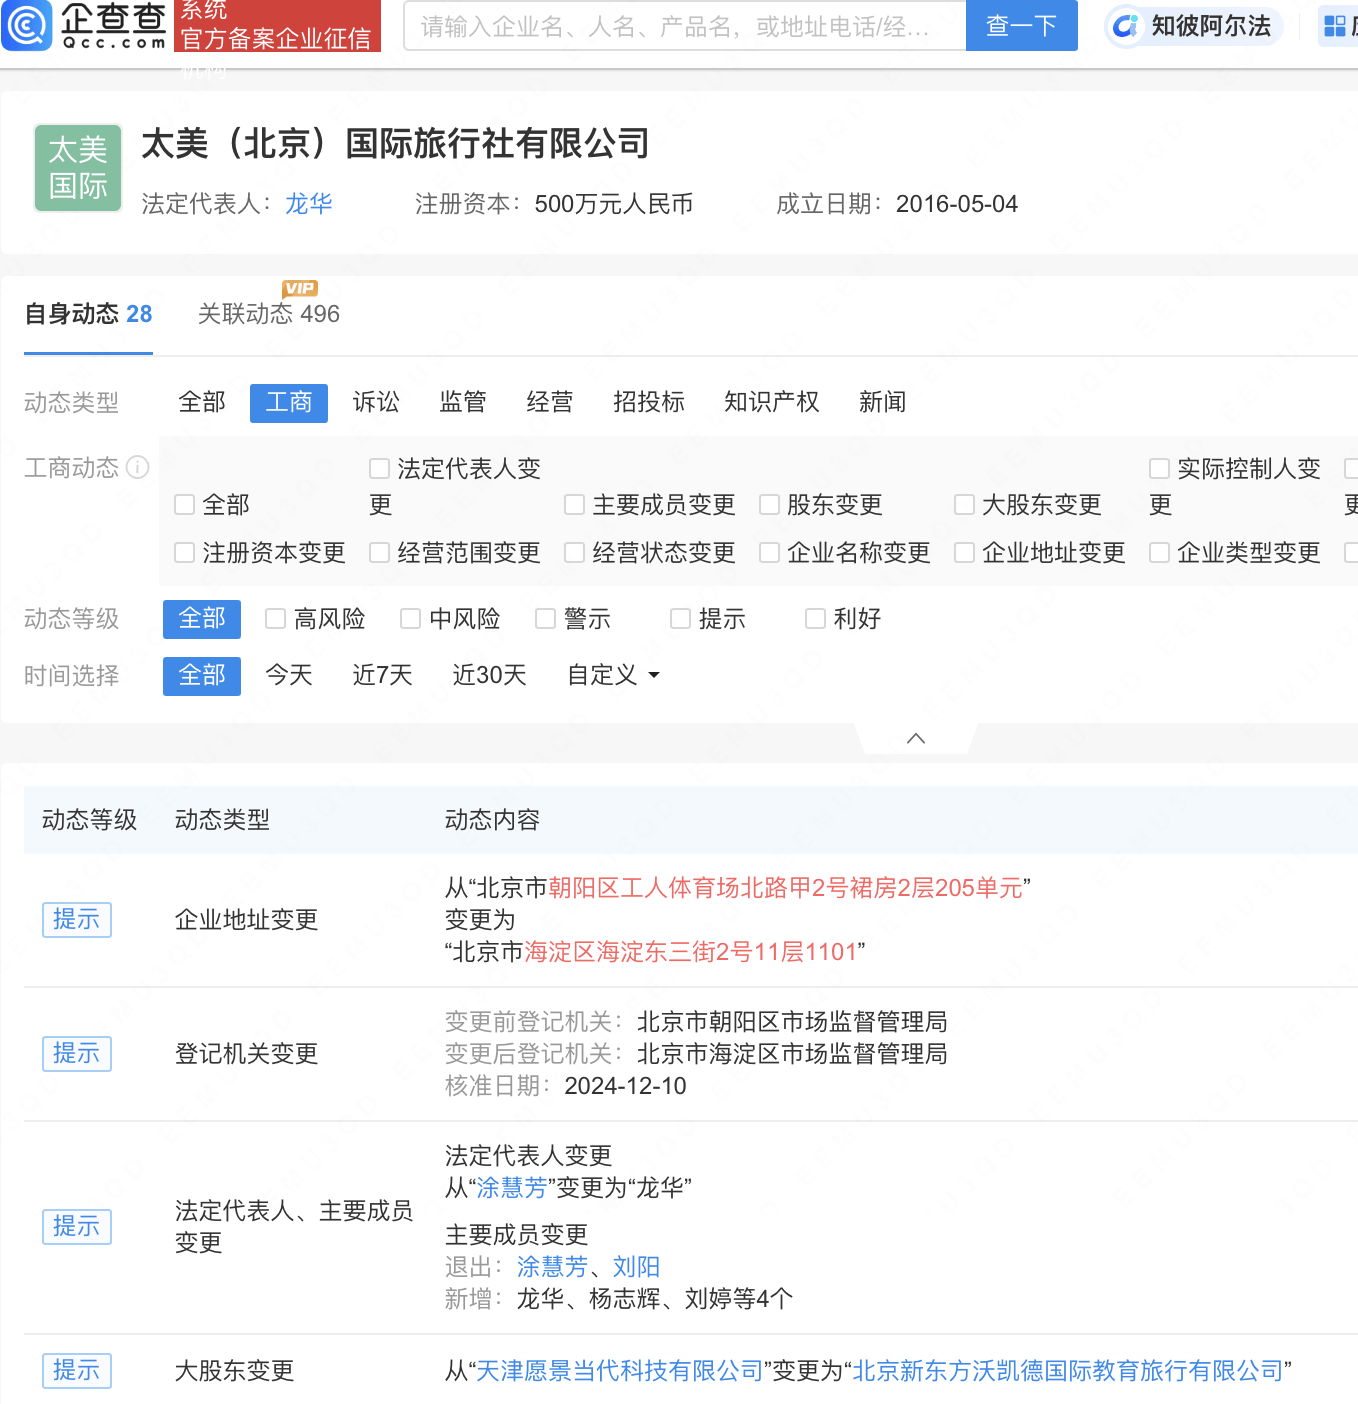Filter dynamics to 近7天
Screen dimensions: 1358x1404
382,675
